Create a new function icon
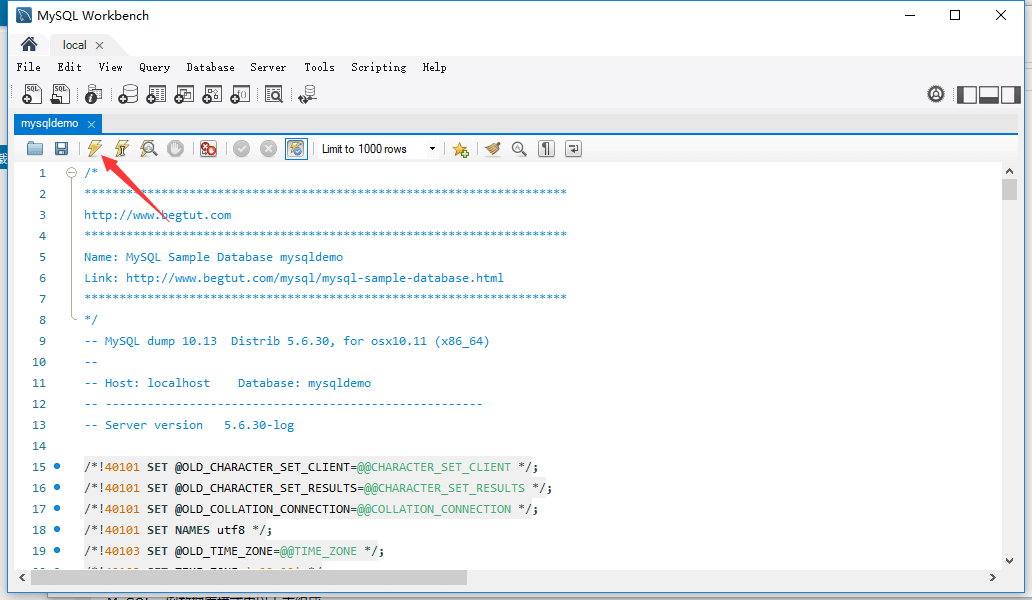 240,94
